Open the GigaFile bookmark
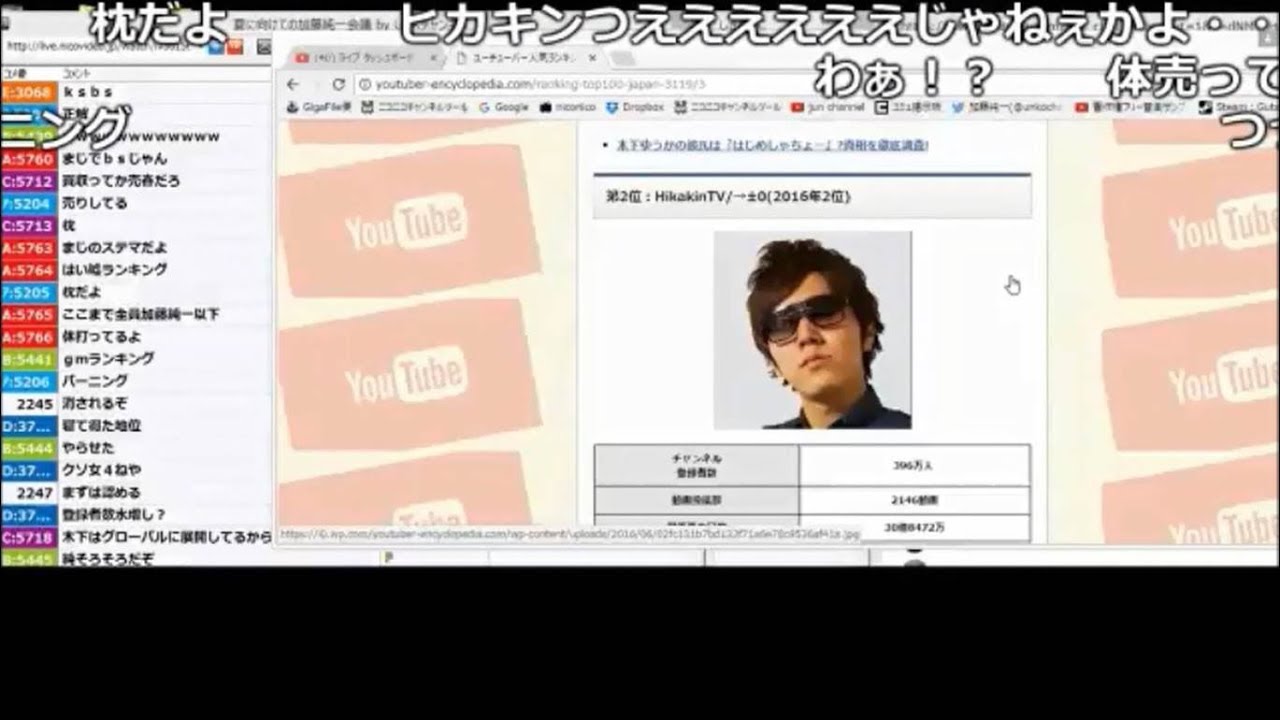 320,107
